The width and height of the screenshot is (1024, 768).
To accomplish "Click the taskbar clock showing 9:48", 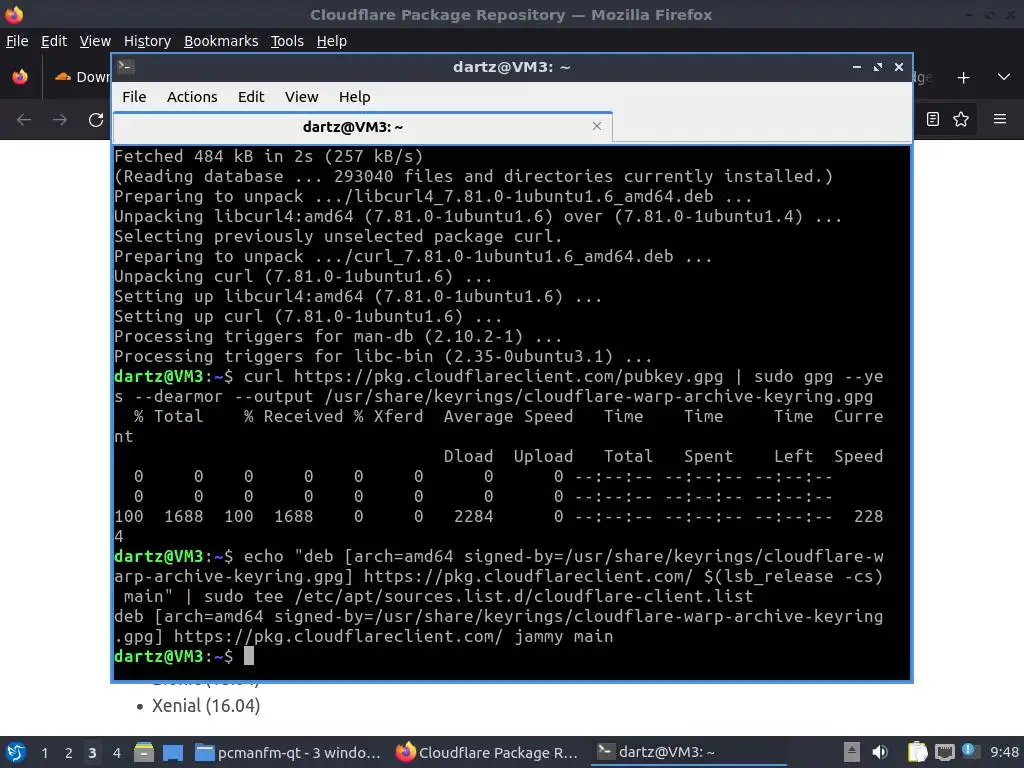I will 1004,752.
